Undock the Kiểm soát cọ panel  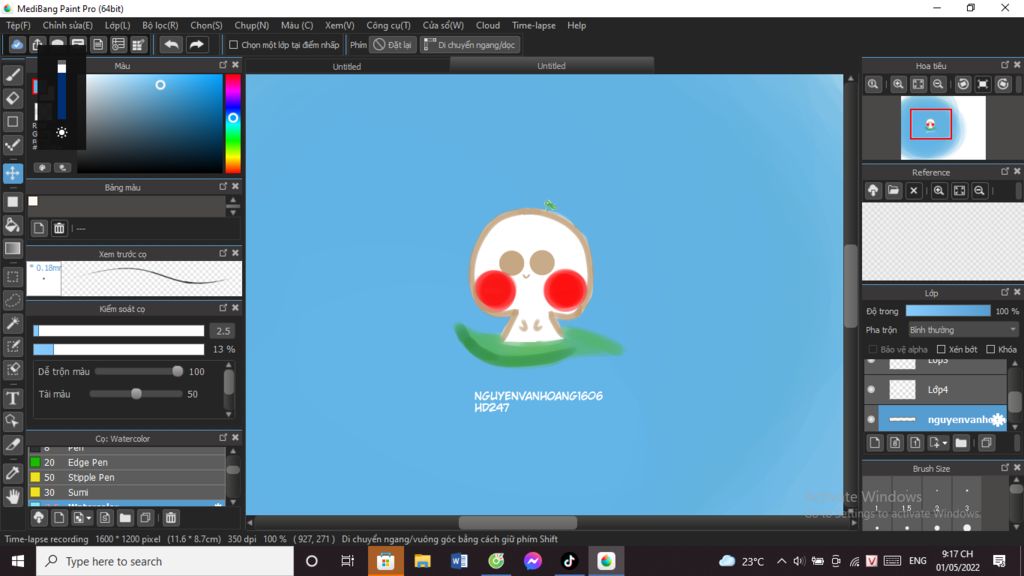[x=223, y=308]
